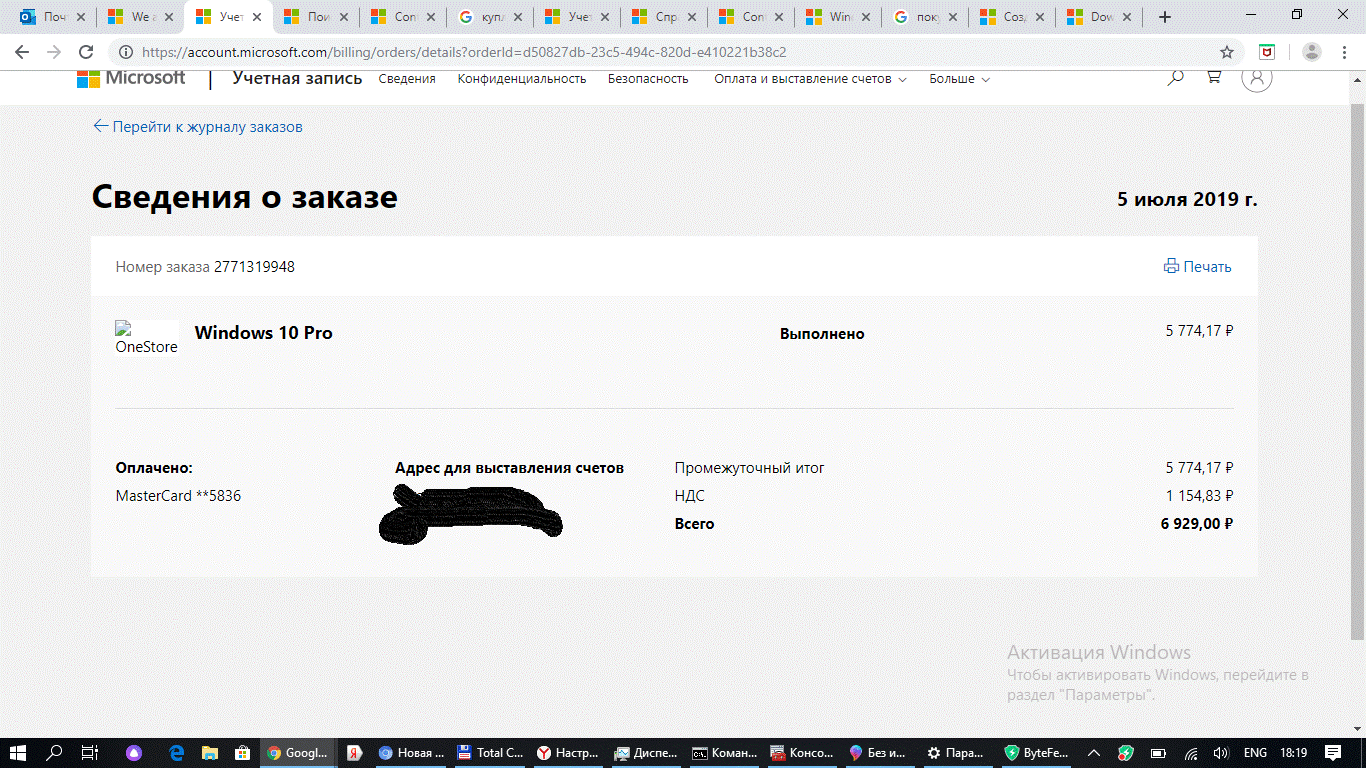
Task: Open network Wi-Fi tray icon
Action: click(1190, 752)
